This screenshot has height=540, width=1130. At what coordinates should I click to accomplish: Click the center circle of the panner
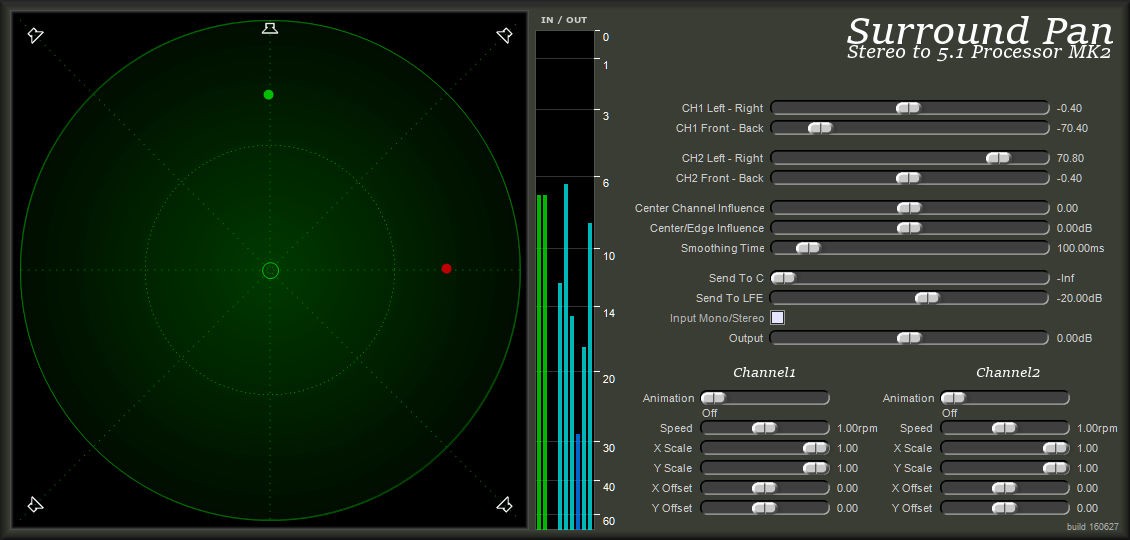[x=270, y=270]
